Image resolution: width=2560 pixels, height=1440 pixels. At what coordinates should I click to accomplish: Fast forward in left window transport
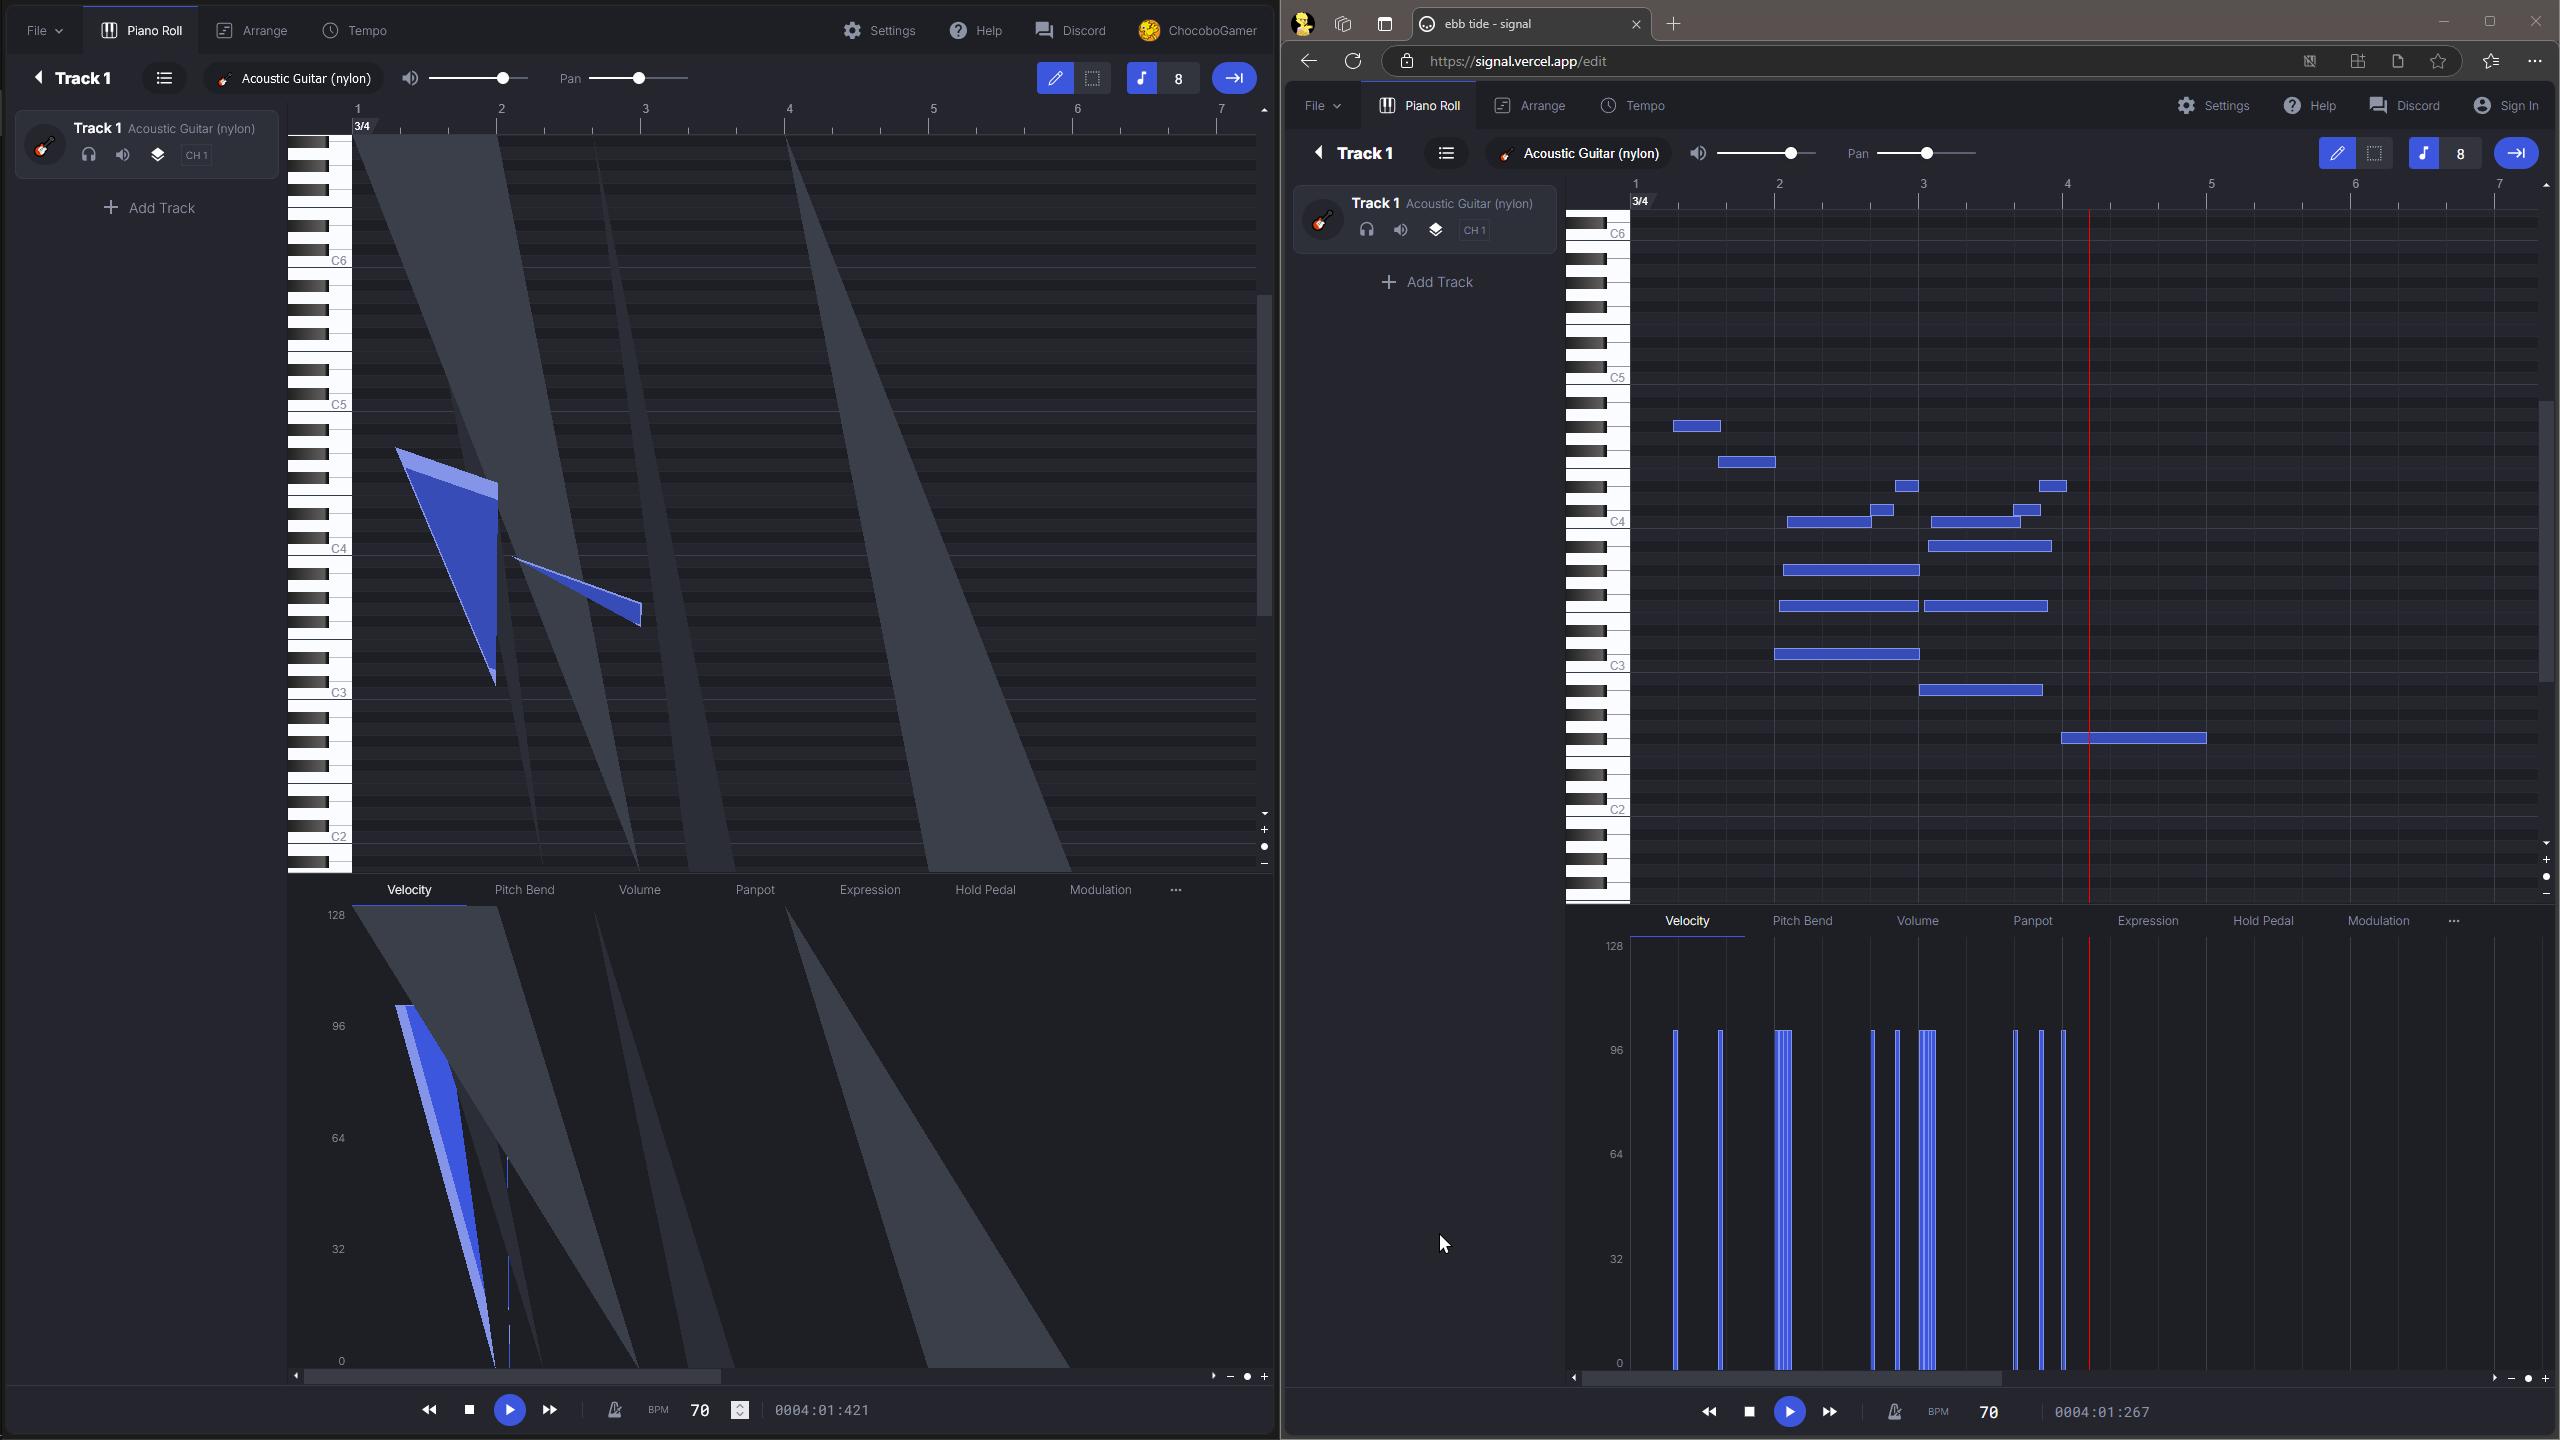click(x=549, y=1410)
